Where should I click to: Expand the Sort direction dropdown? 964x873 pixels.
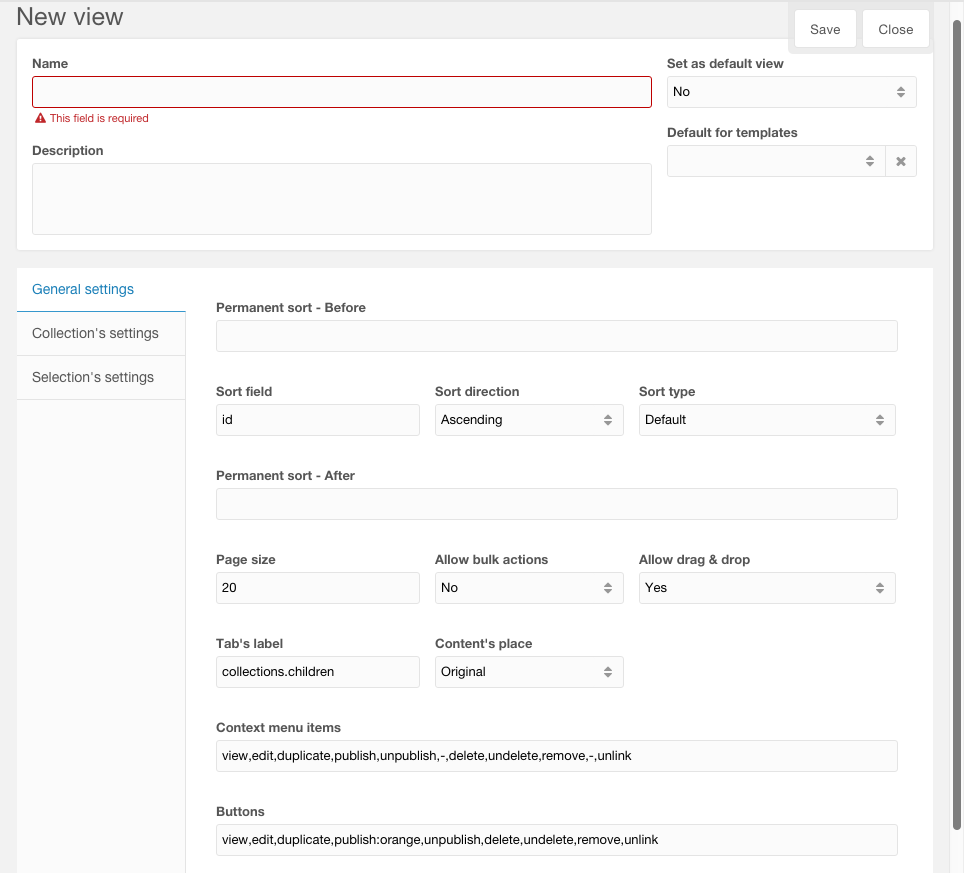(x=529, y=420)
